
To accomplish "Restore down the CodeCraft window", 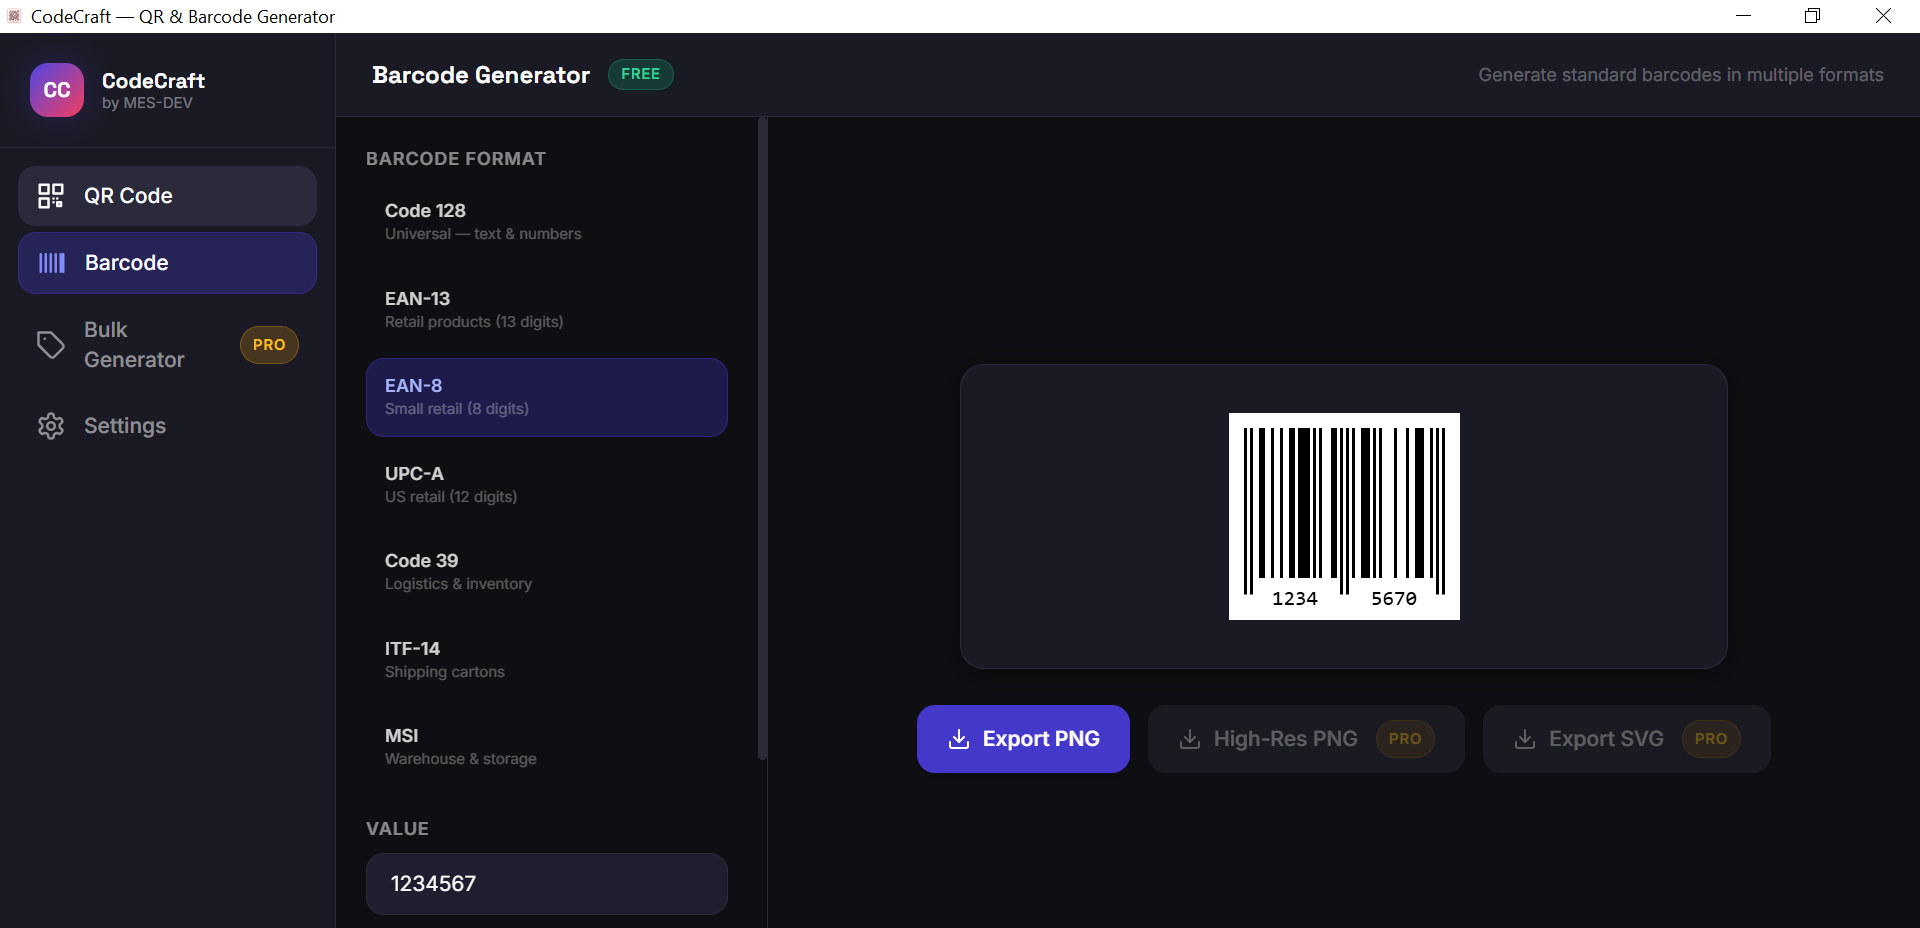I will (x=1812, y=16).
